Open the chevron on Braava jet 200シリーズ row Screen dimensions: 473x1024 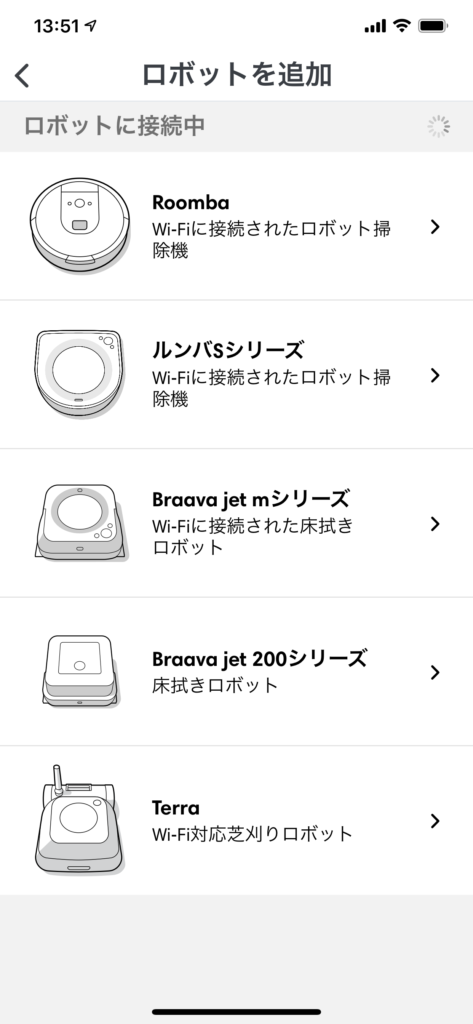(435, 672)
